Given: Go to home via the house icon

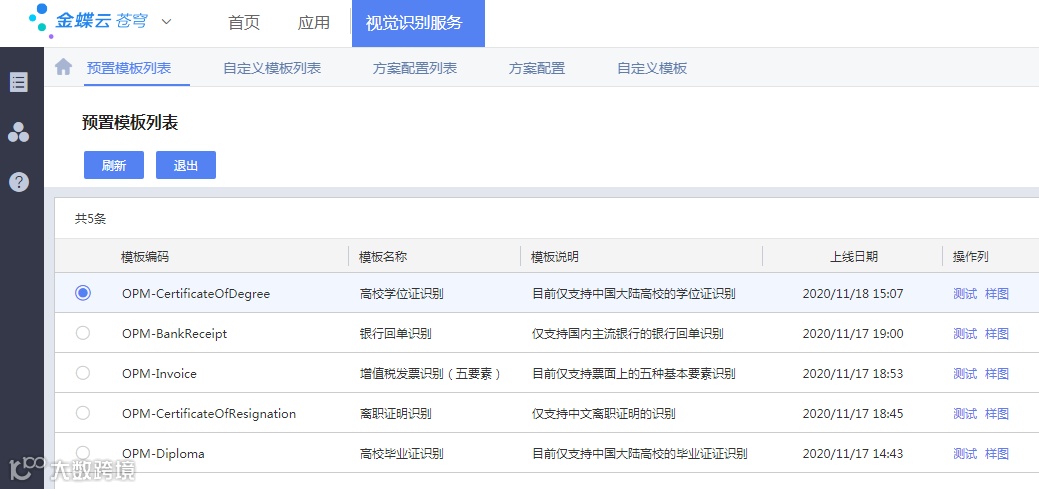Looking at the screenshot, I should click(x=63, y=67).
